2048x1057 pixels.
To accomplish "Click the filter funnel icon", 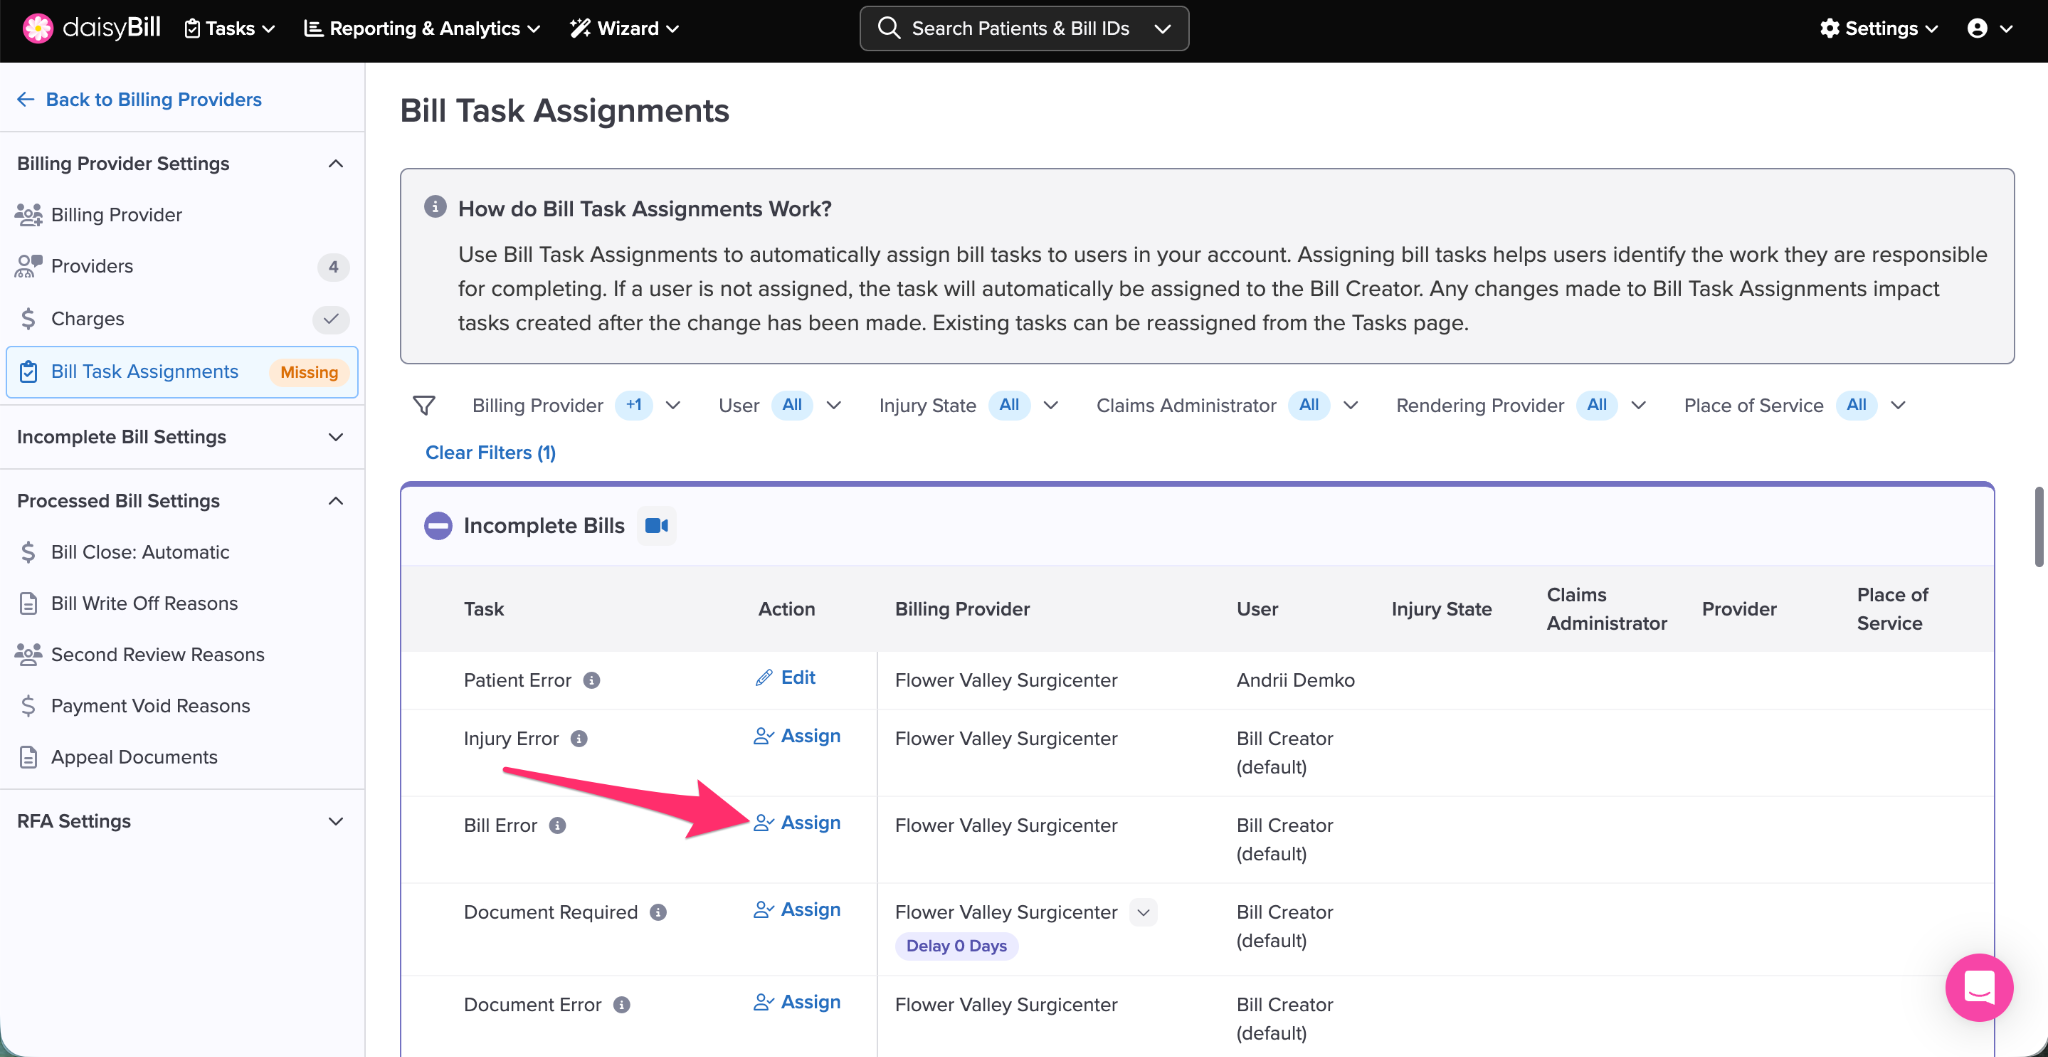I will [424, 405].
